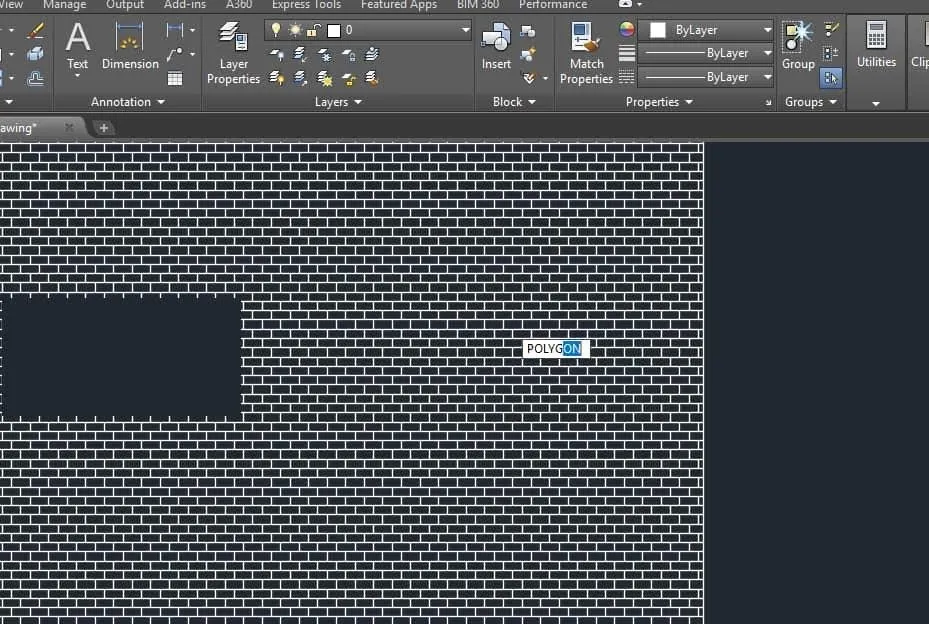929x624 pixels.
Task: Open the Output ribbon tab
Action: click(125, 5)
